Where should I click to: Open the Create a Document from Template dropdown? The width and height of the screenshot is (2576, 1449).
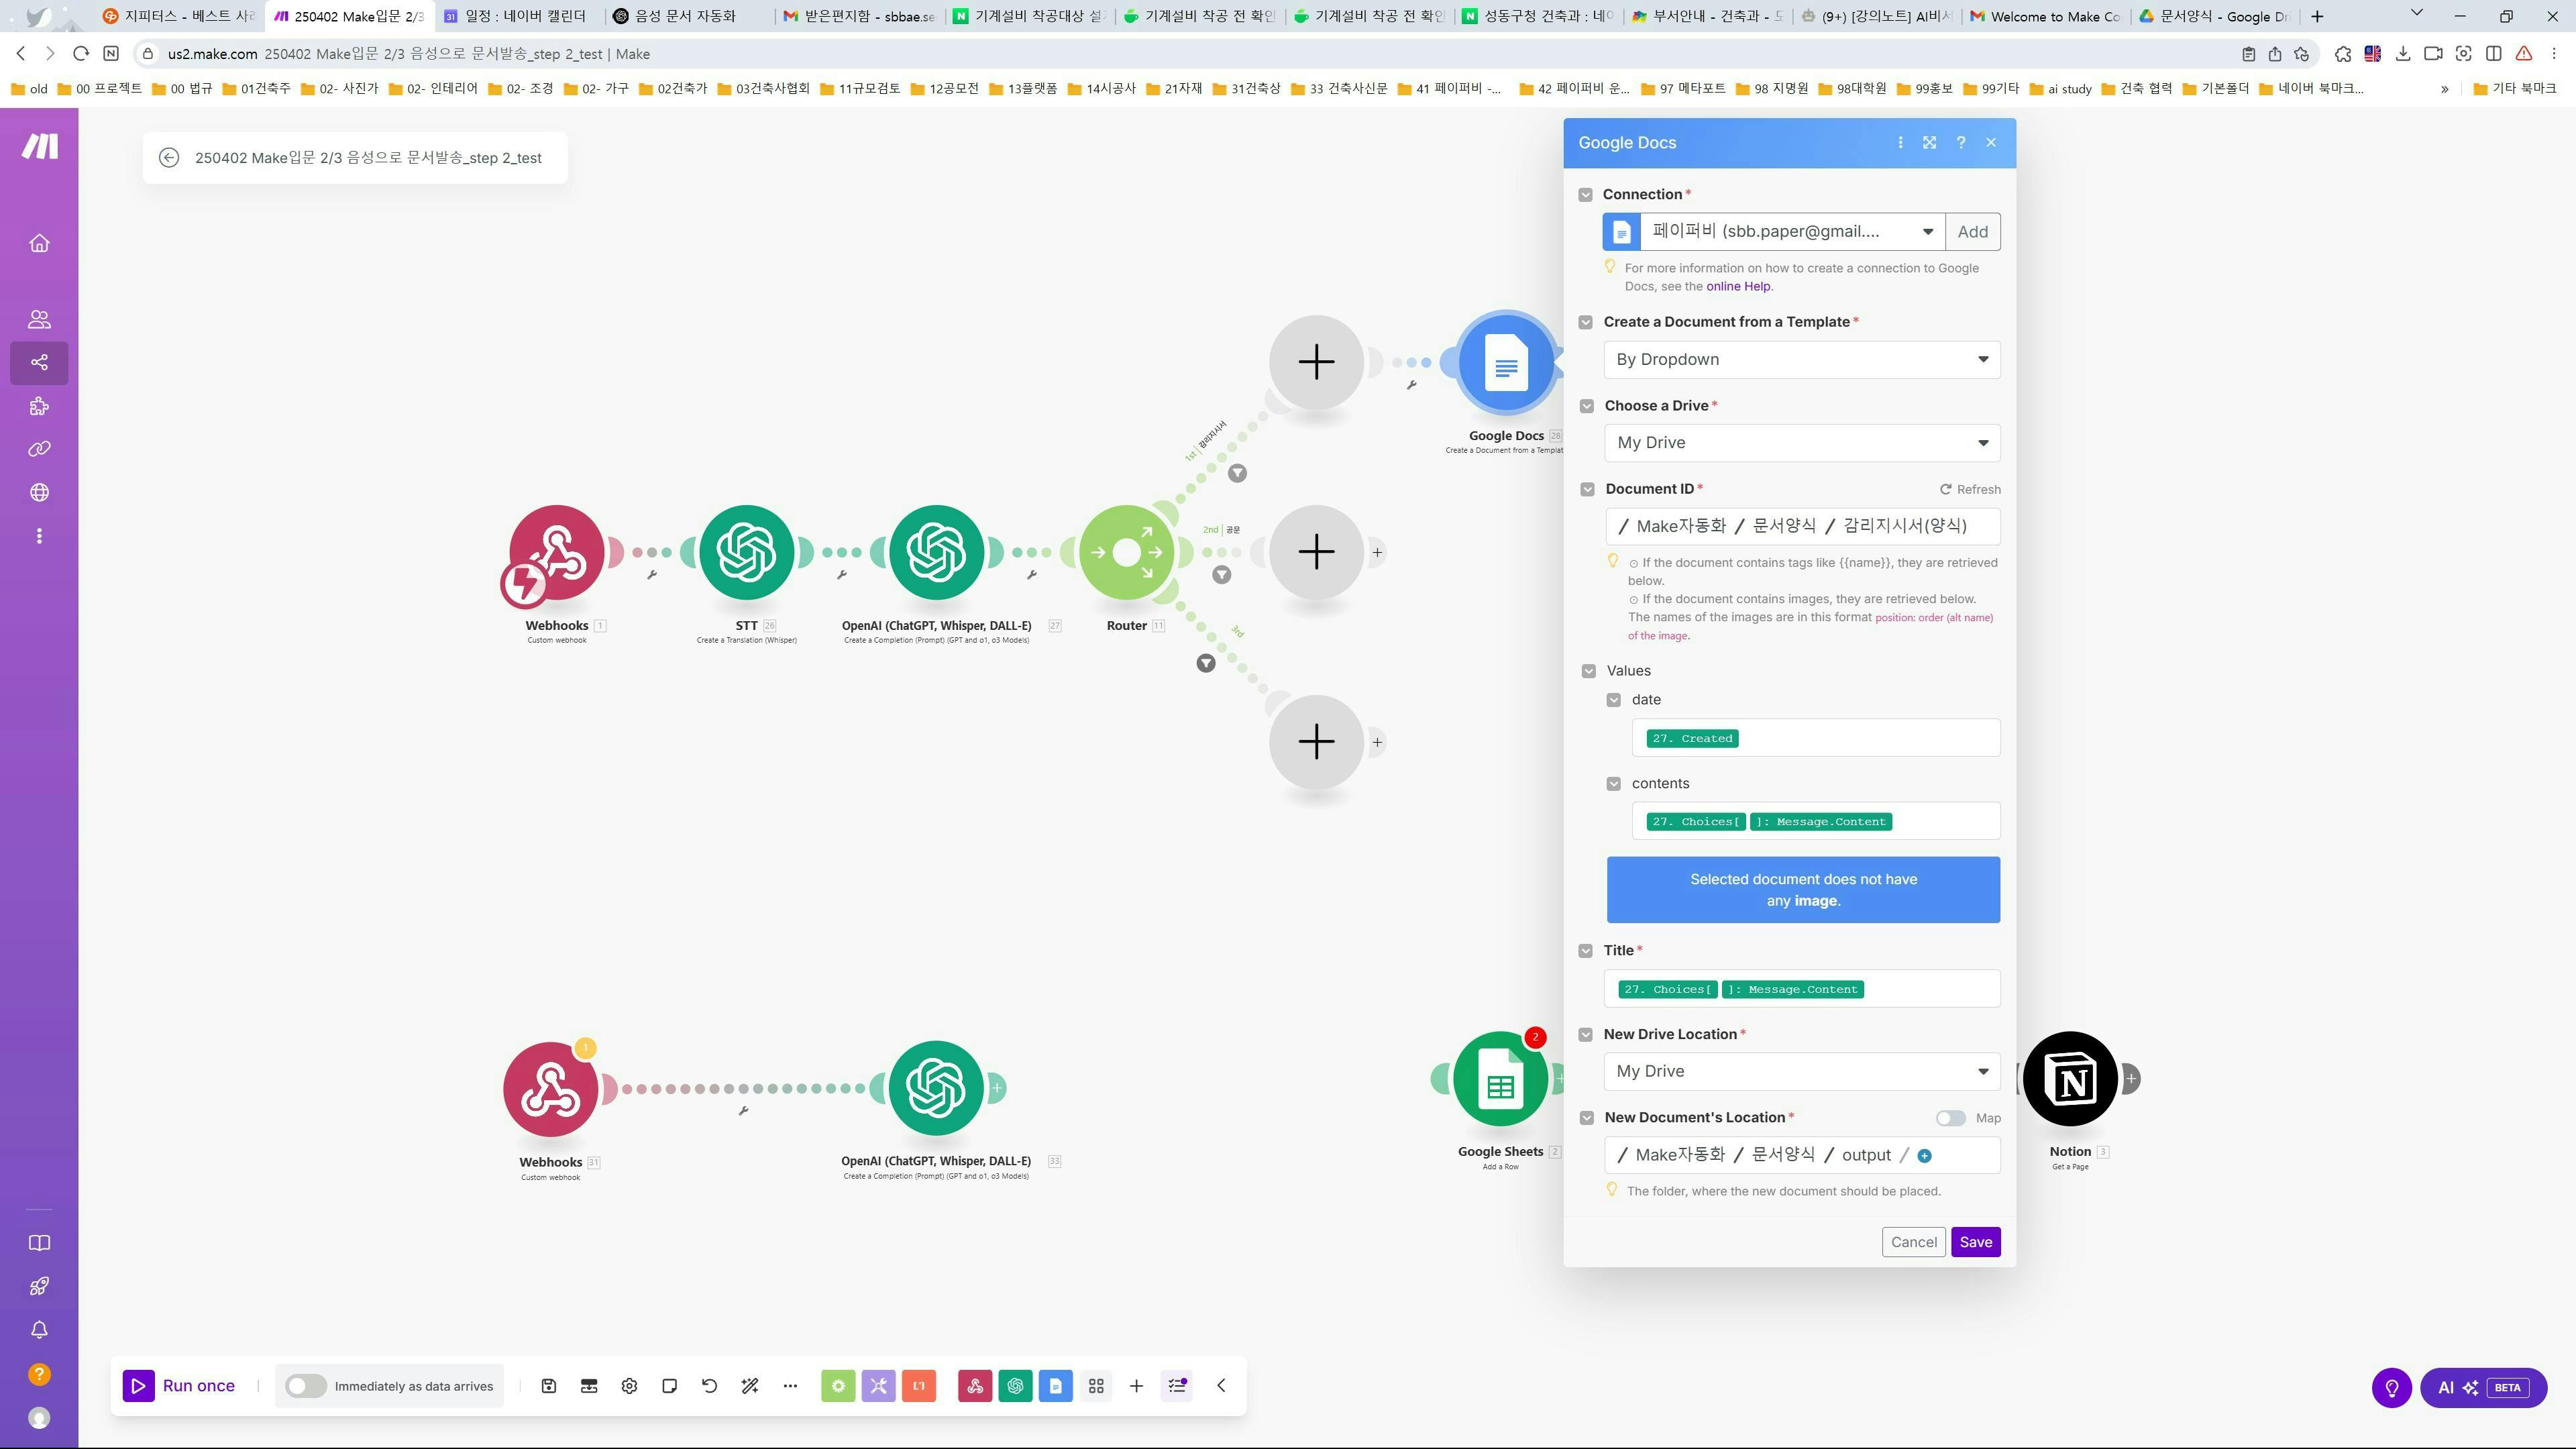tap(1801, 360)
